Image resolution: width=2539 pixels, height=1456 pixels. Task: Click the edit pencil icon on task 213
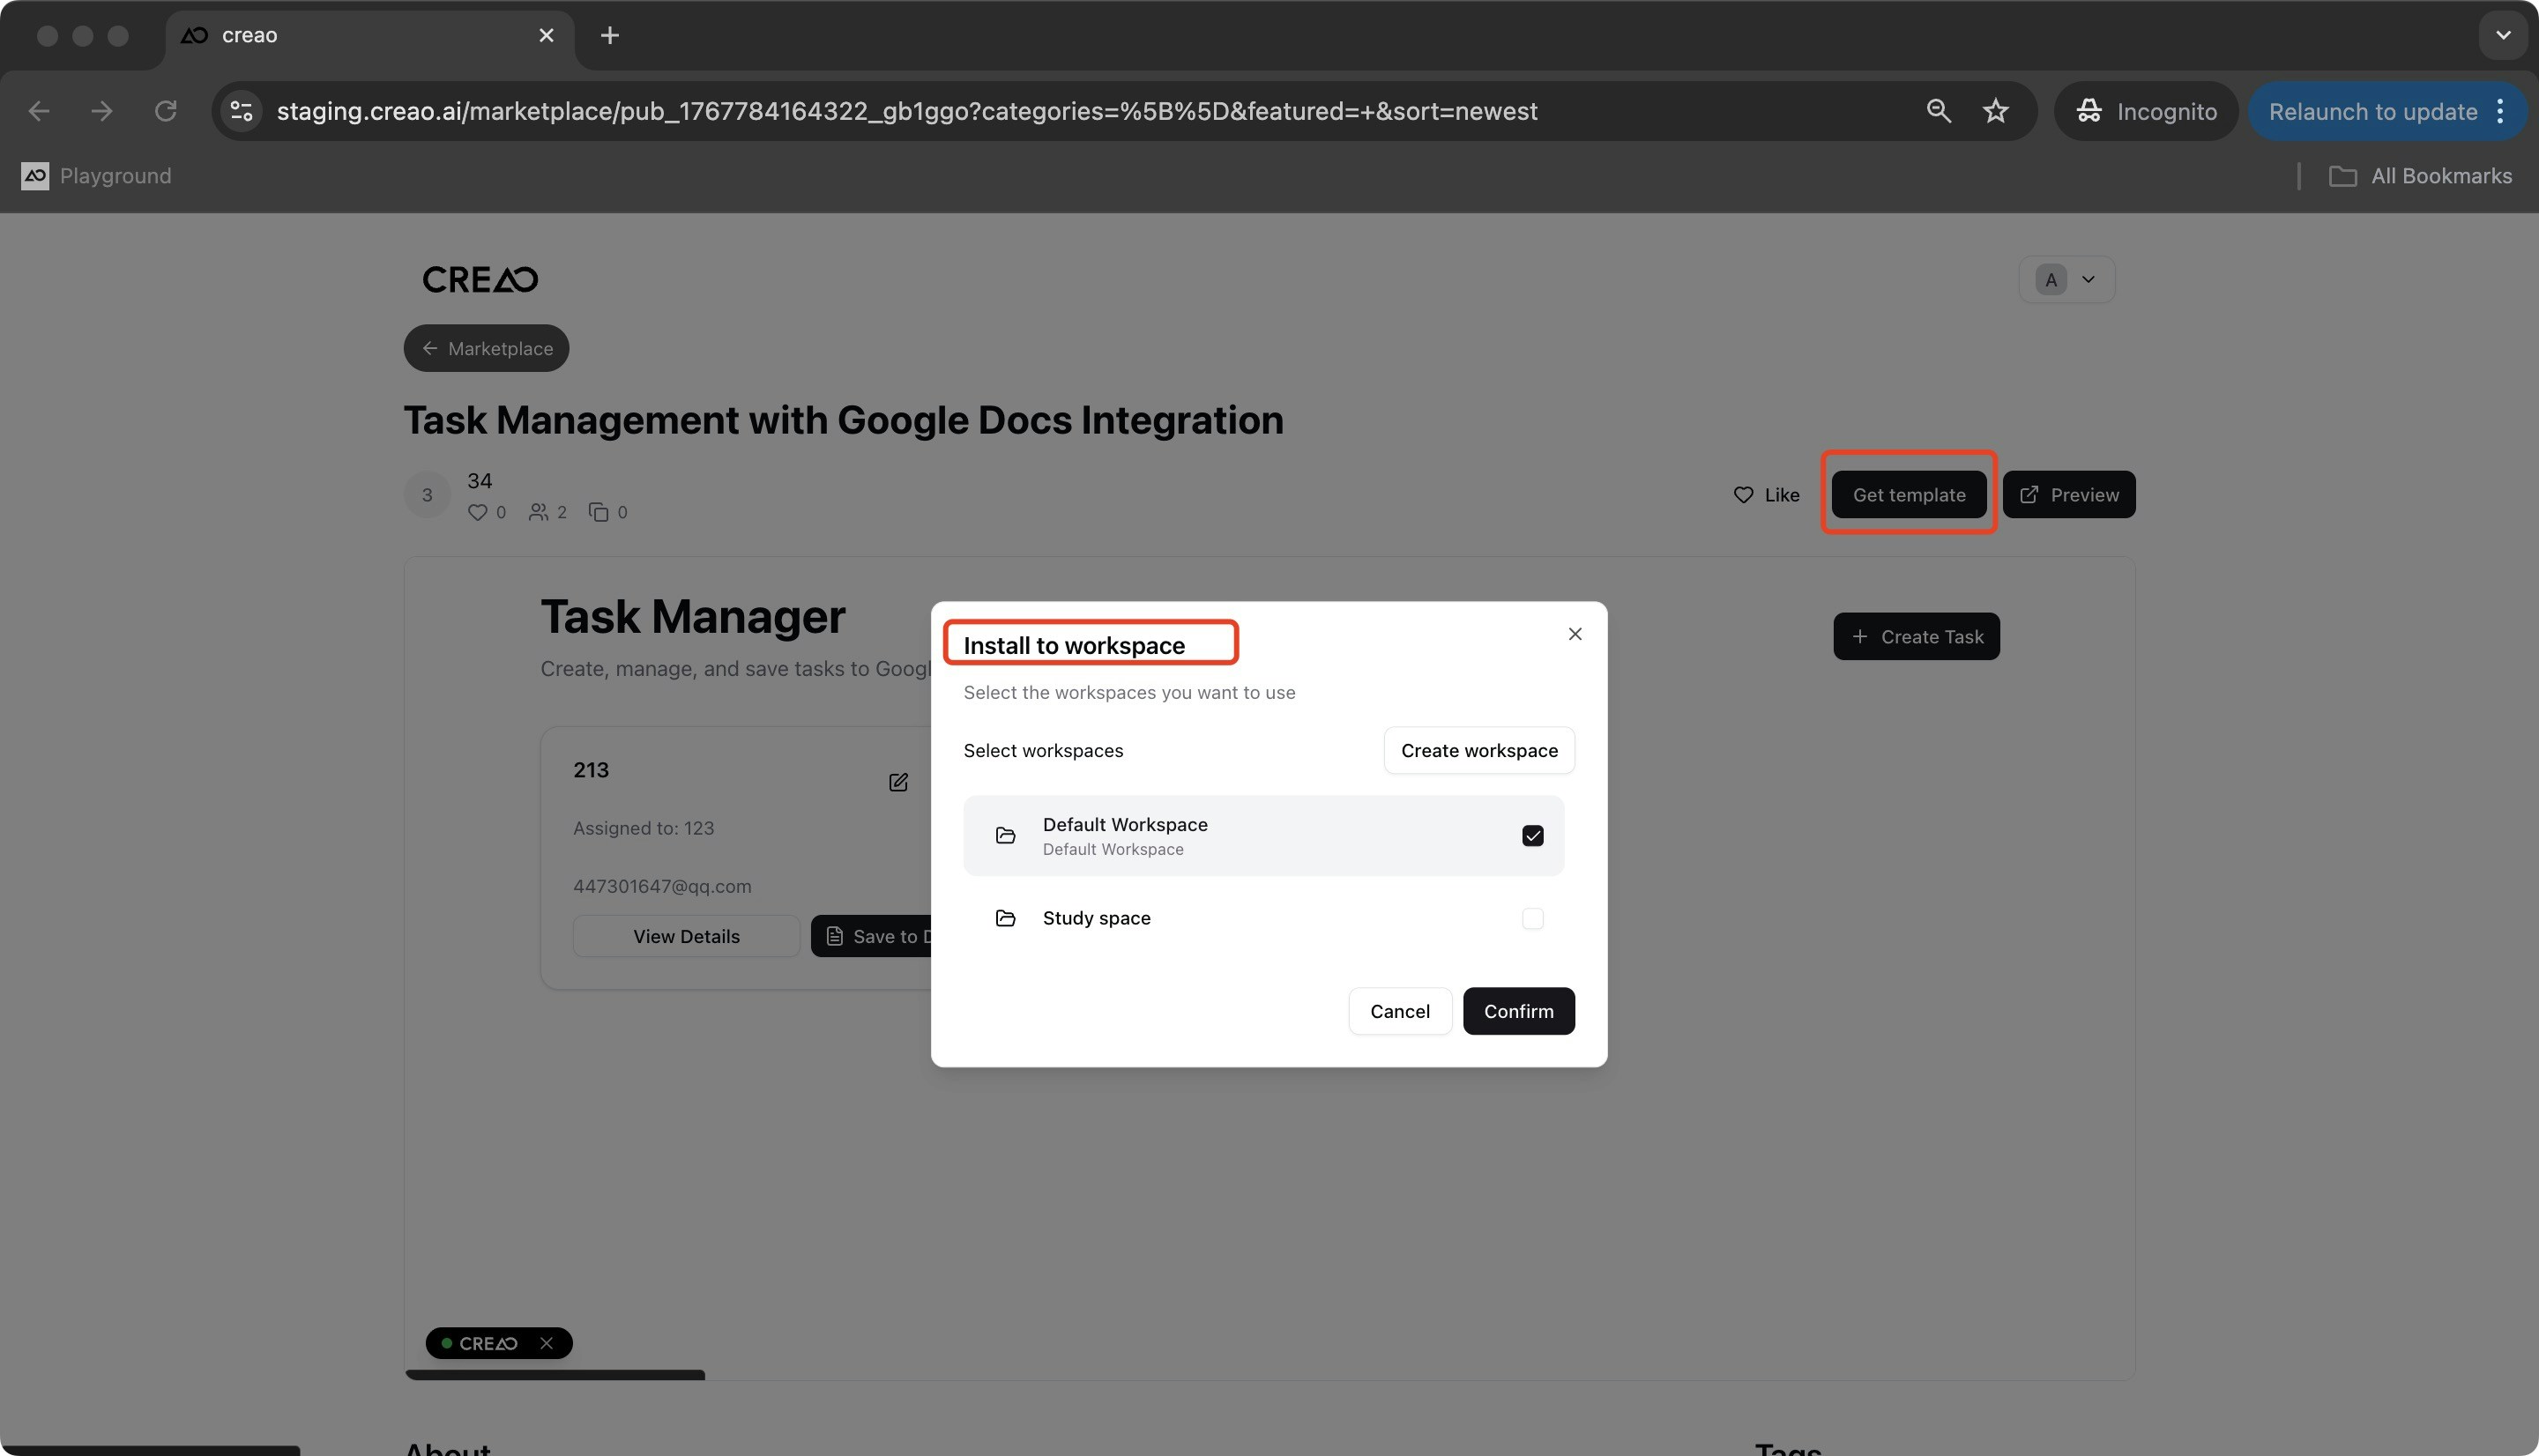tap(898, 782)
